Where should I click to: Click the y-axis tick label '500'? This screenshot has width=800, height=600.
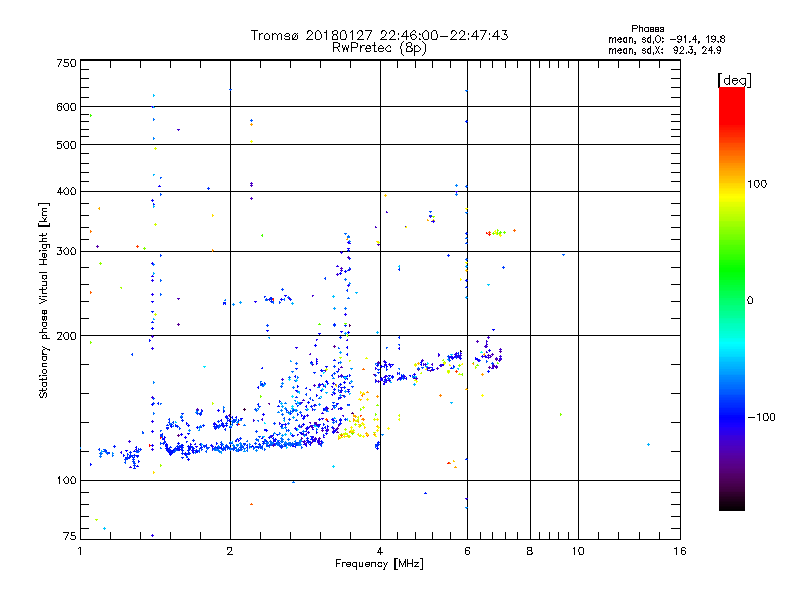tap(66, 145)
